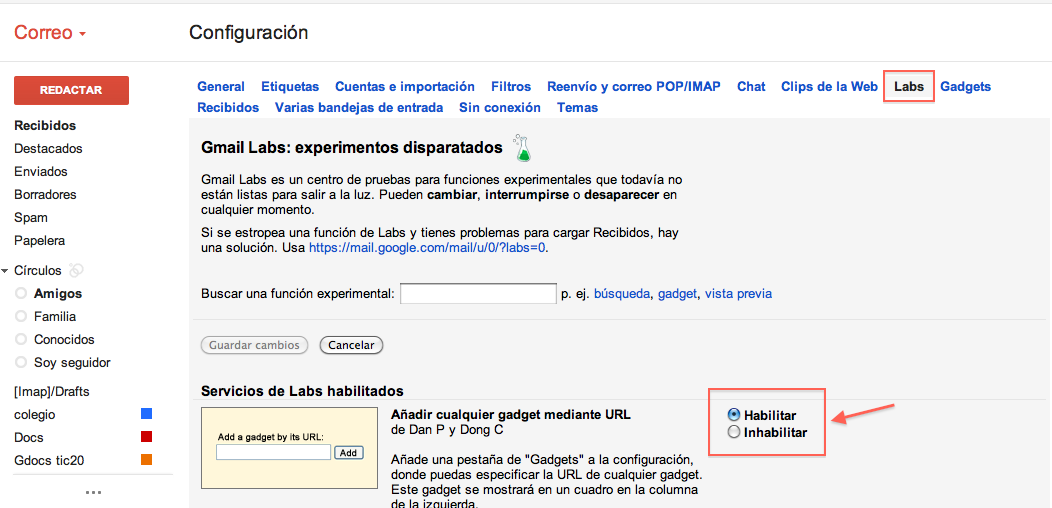1052x508 pixels.
Task: Go to Reenvío y correo POP/IMAP tab
Action: (634, 87)
